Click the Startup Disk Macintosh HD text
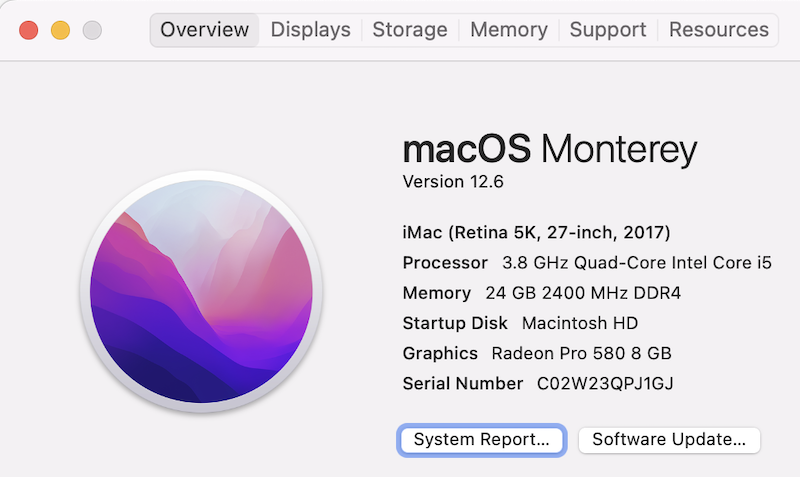800x477 pixels. (x=520, y=323)
